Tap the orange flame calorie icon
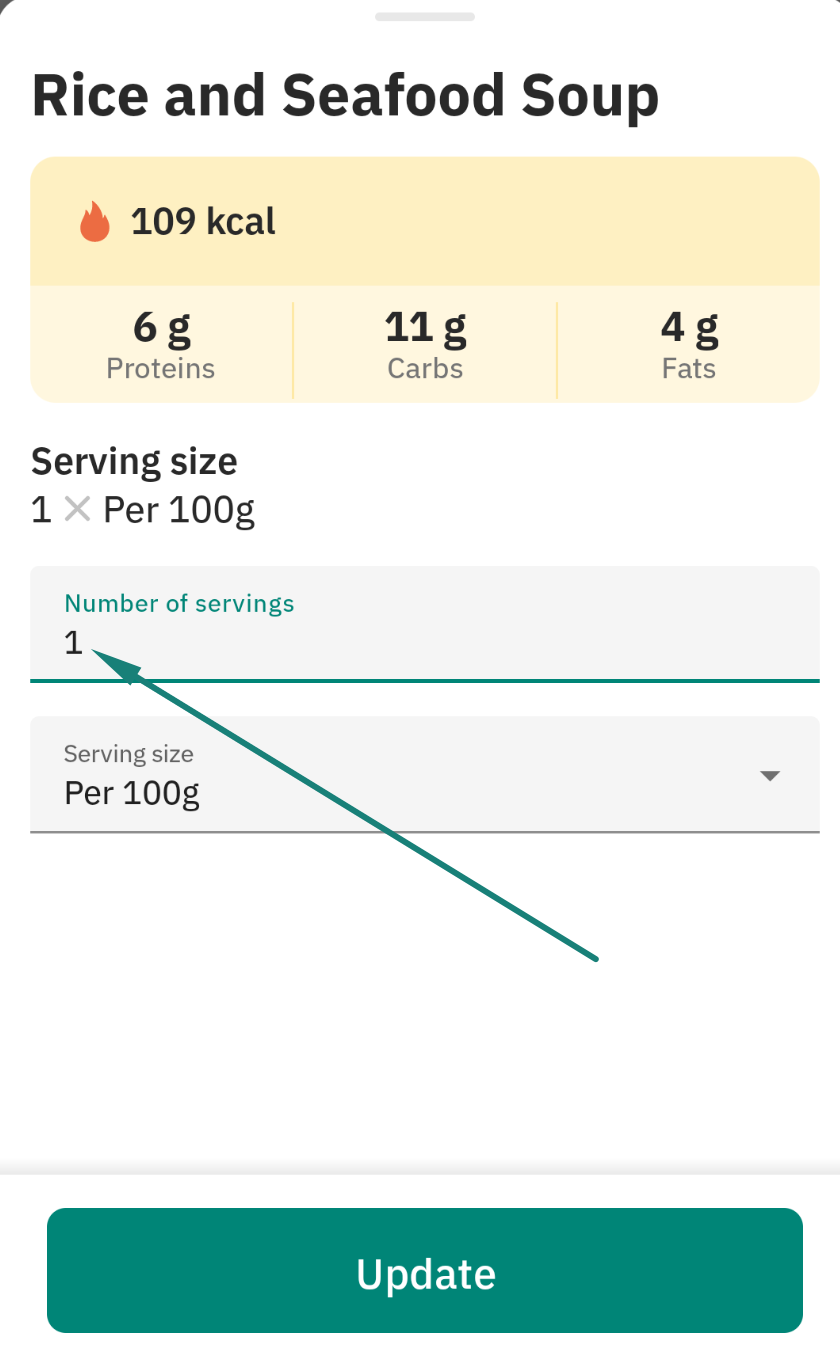 click(x=94, y=221)
